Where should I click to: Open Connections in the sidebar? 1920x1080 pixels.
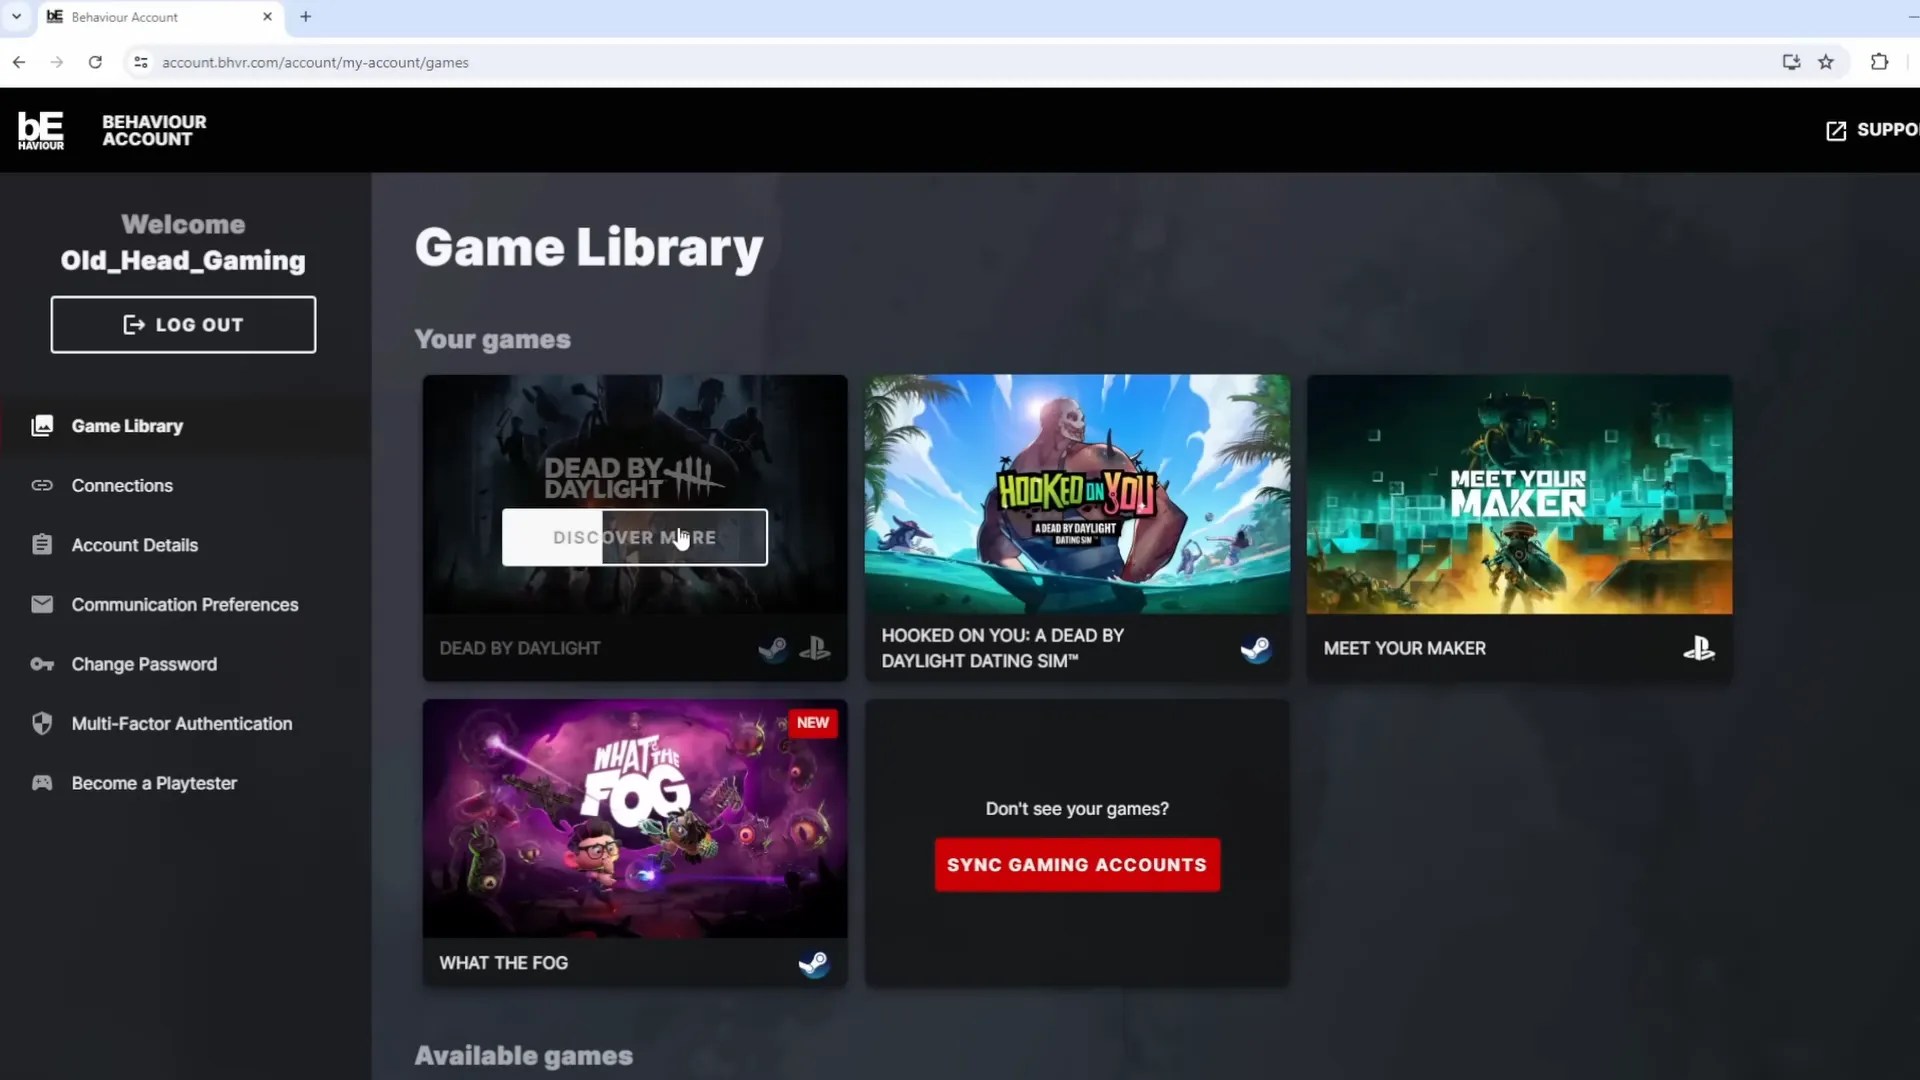click(122, 486)
